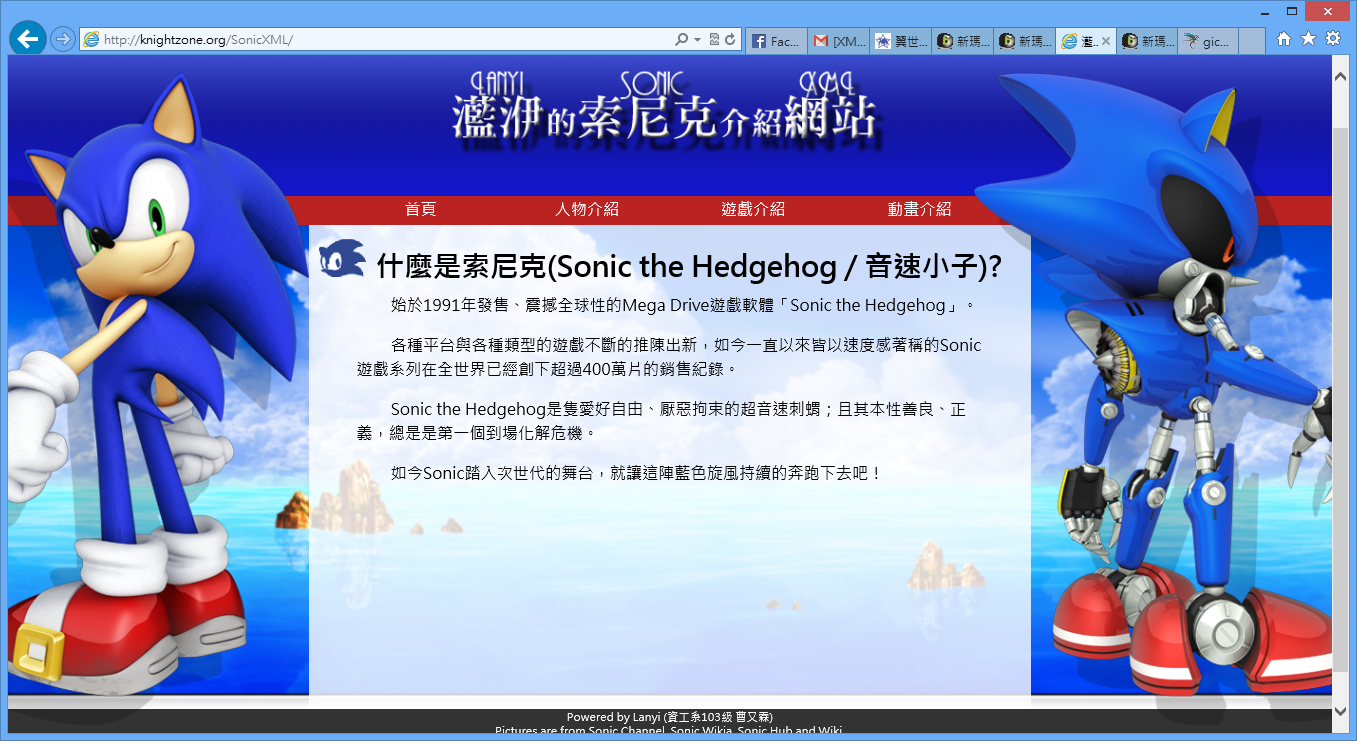The image size is (1357, 741).
Task: Go to browser Home icon
Action: tap(1285, 39)
